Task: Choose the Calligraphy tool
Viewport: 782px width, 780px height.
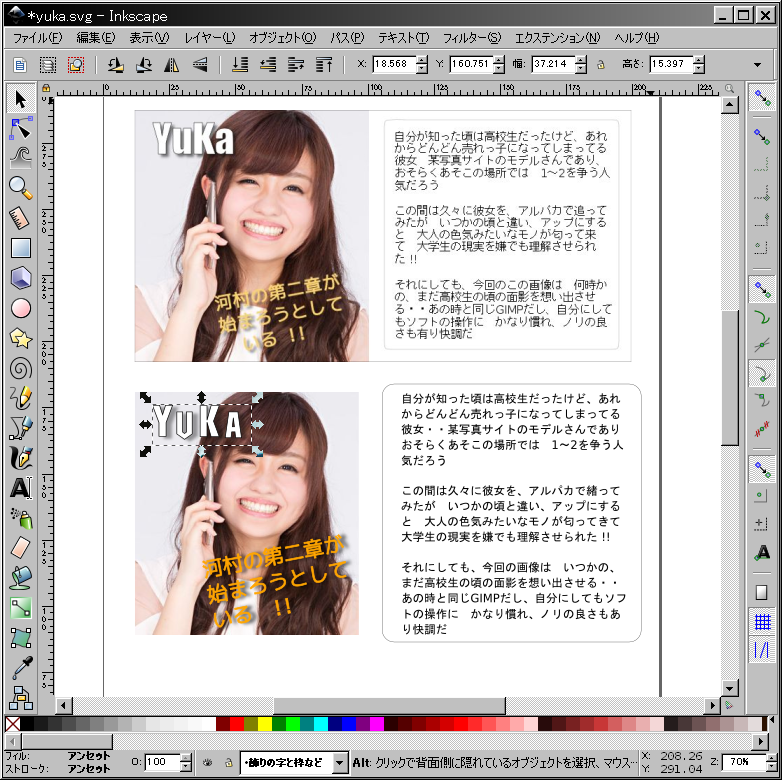Action: [20, 457]
